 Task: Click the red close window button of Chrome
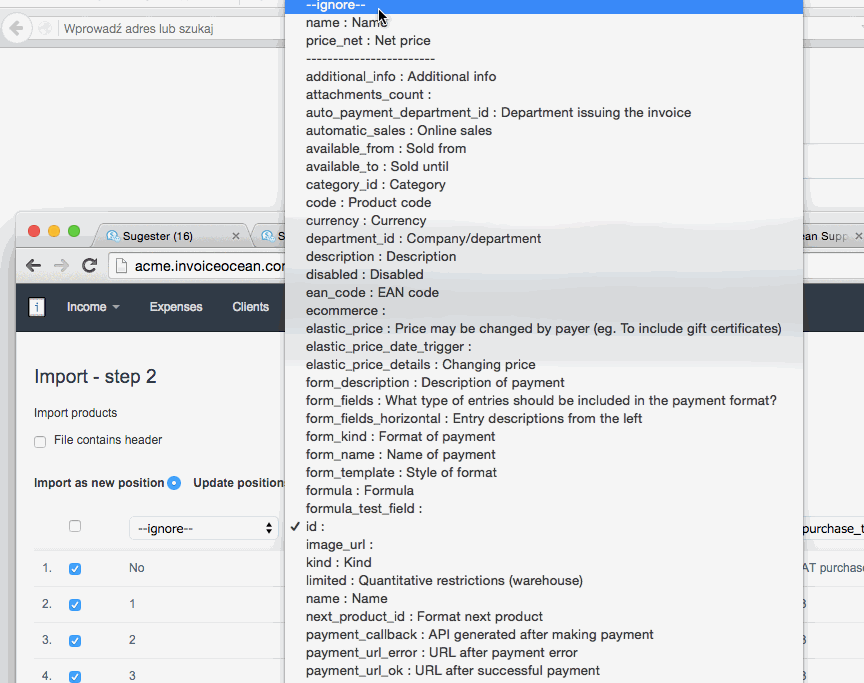pyautogui.click(x=34, y=231)
